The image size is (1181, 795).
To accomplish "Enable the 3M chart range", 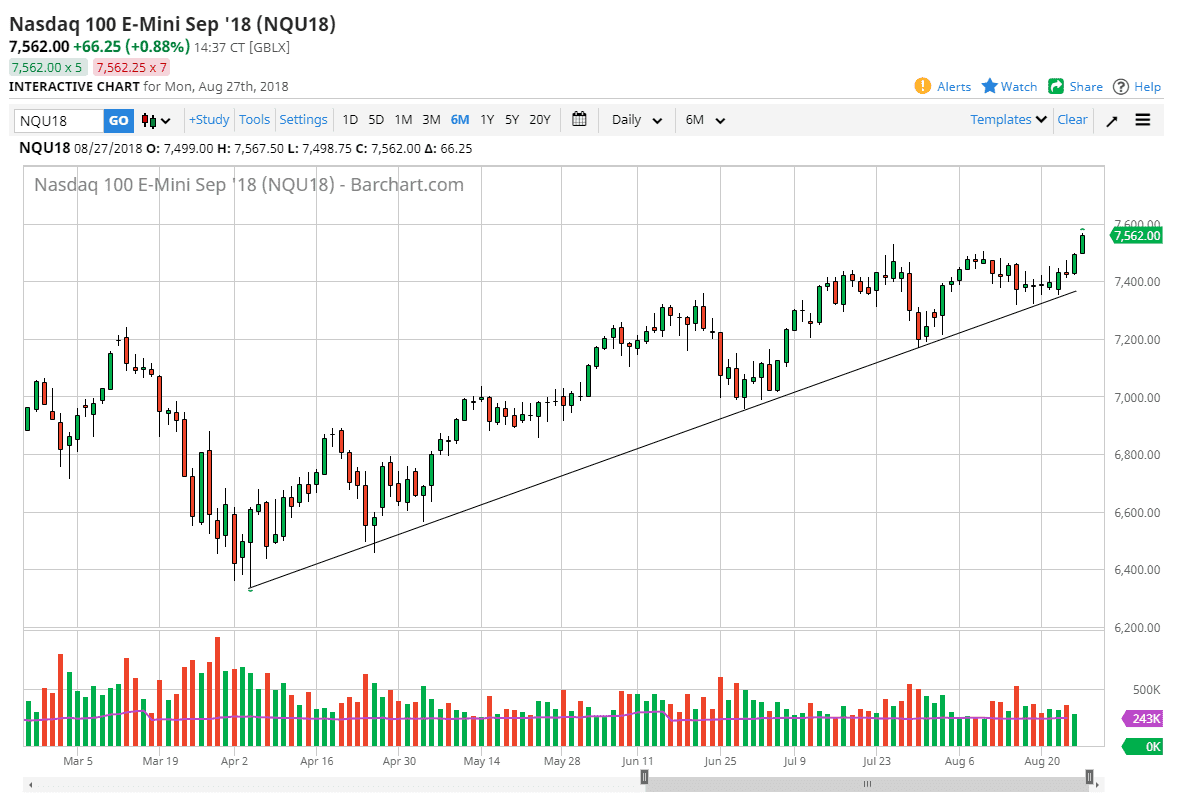I will click(431, 119).
